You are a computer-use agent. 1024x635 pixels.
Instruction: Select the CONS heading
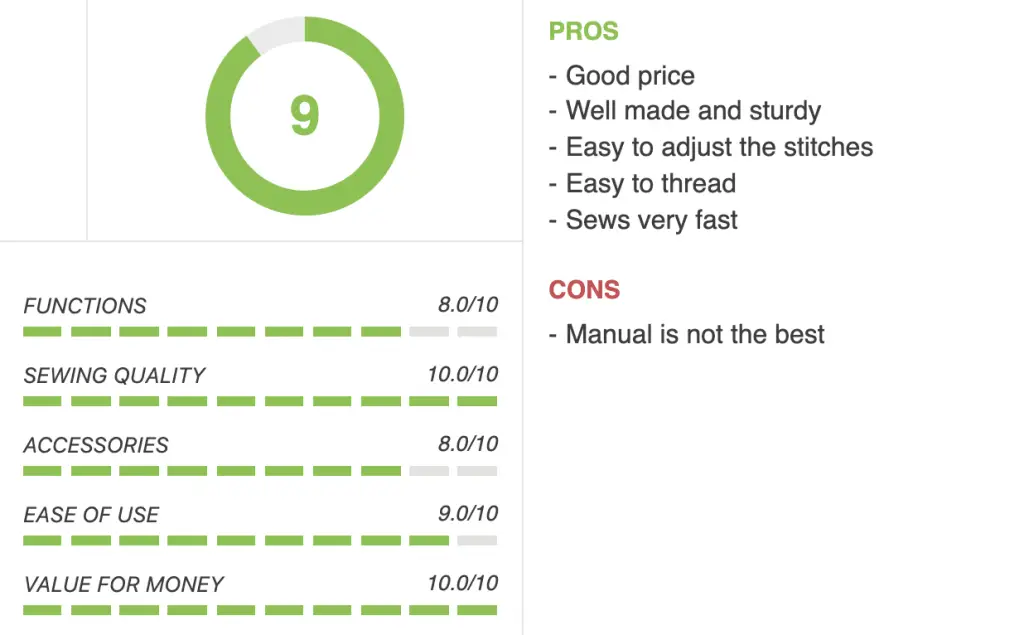[x=584, y=289]
